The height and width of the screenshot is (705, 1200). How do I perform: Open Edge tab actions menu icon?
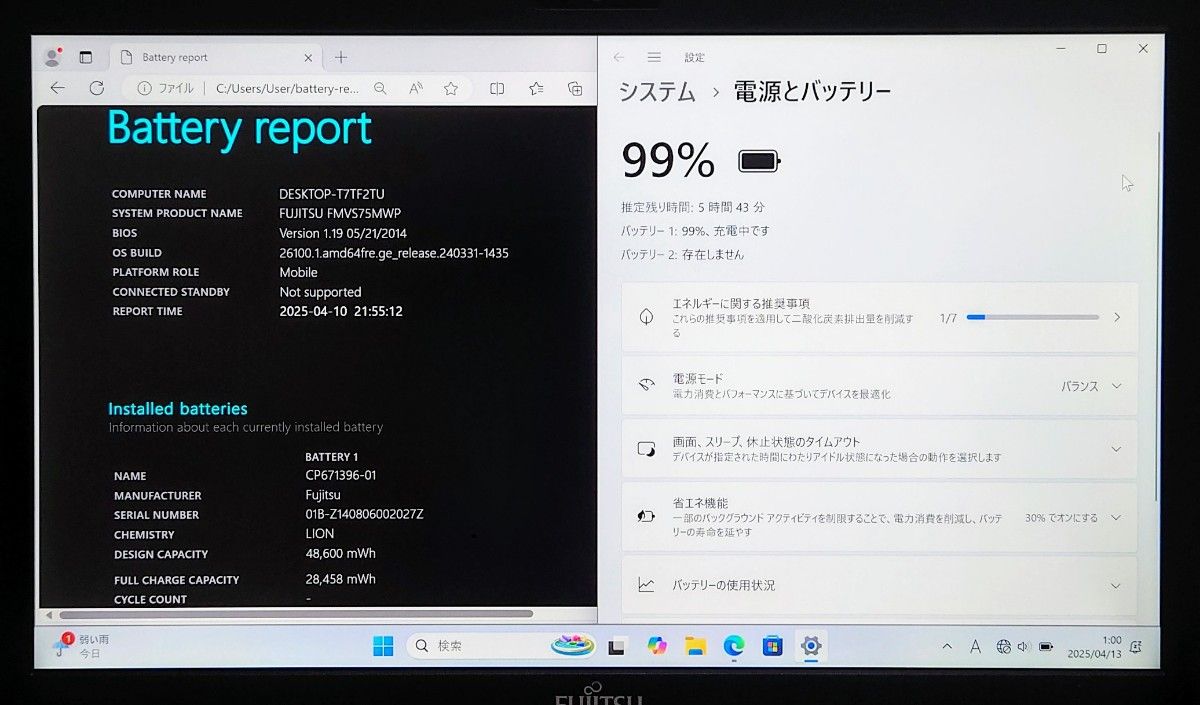(x=86, y=57)
